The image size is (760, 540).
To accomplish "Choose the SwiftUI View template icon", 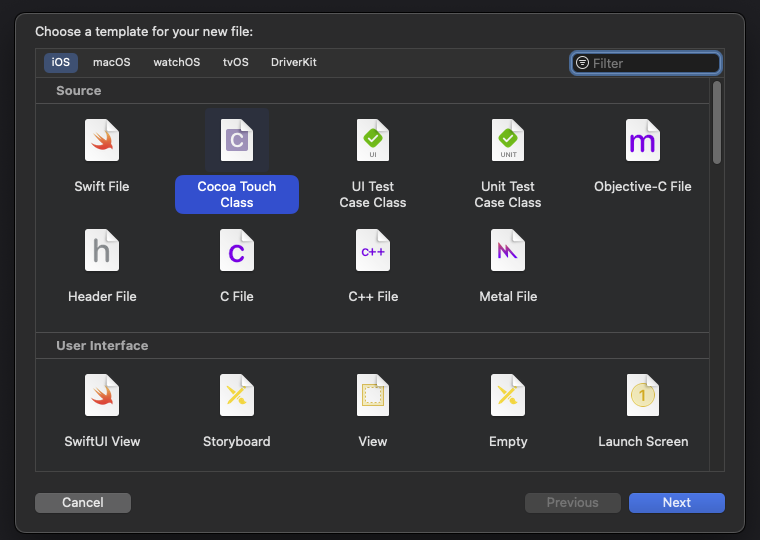I will [102, 395].
